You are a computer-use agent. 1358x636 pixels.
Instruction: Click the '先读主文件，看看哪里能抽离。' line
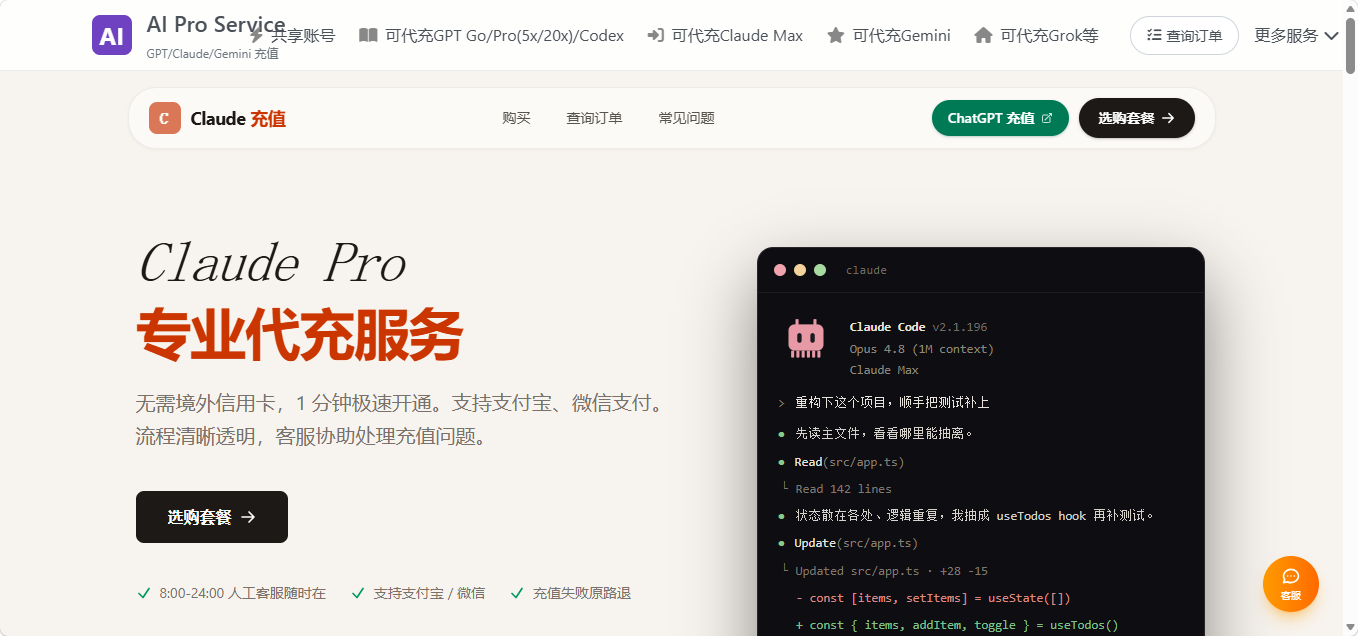tap(884, 434)
